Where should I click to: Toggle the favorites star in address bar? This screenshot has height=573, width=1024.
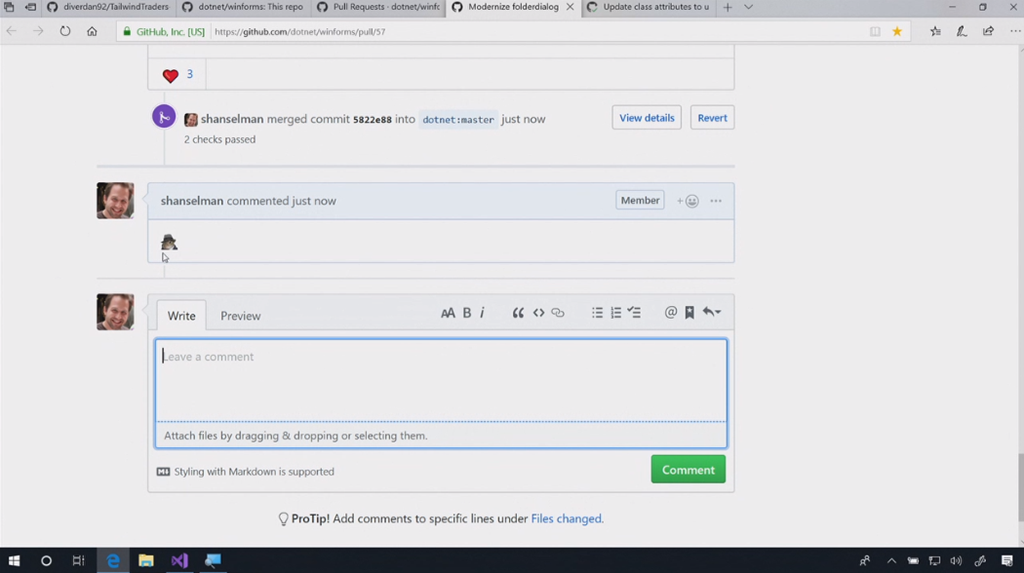coord(897,31)
